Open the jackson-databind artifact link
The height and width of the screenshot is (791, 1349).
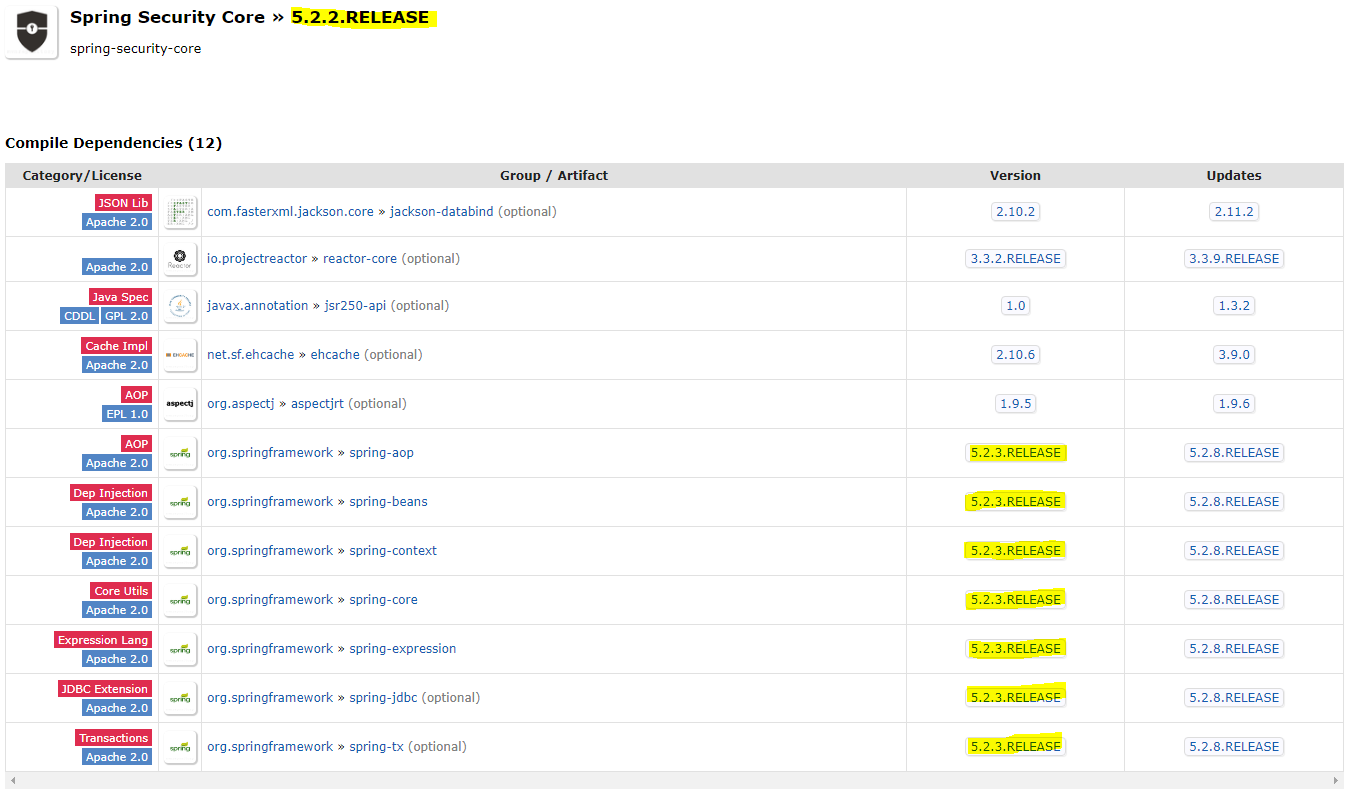(441, 212)
